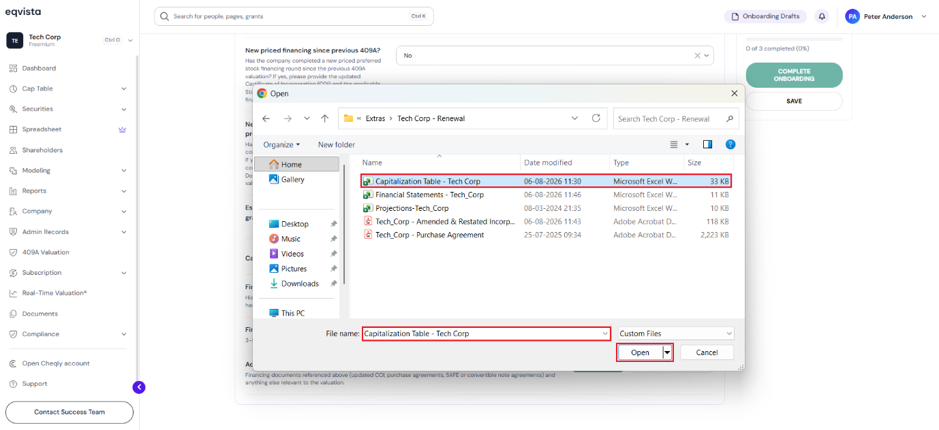Screen dimensions: 939x430
Task: Open 409A Valuation in the sidebar
Action: pyautogui.click(x=45, y=252)
